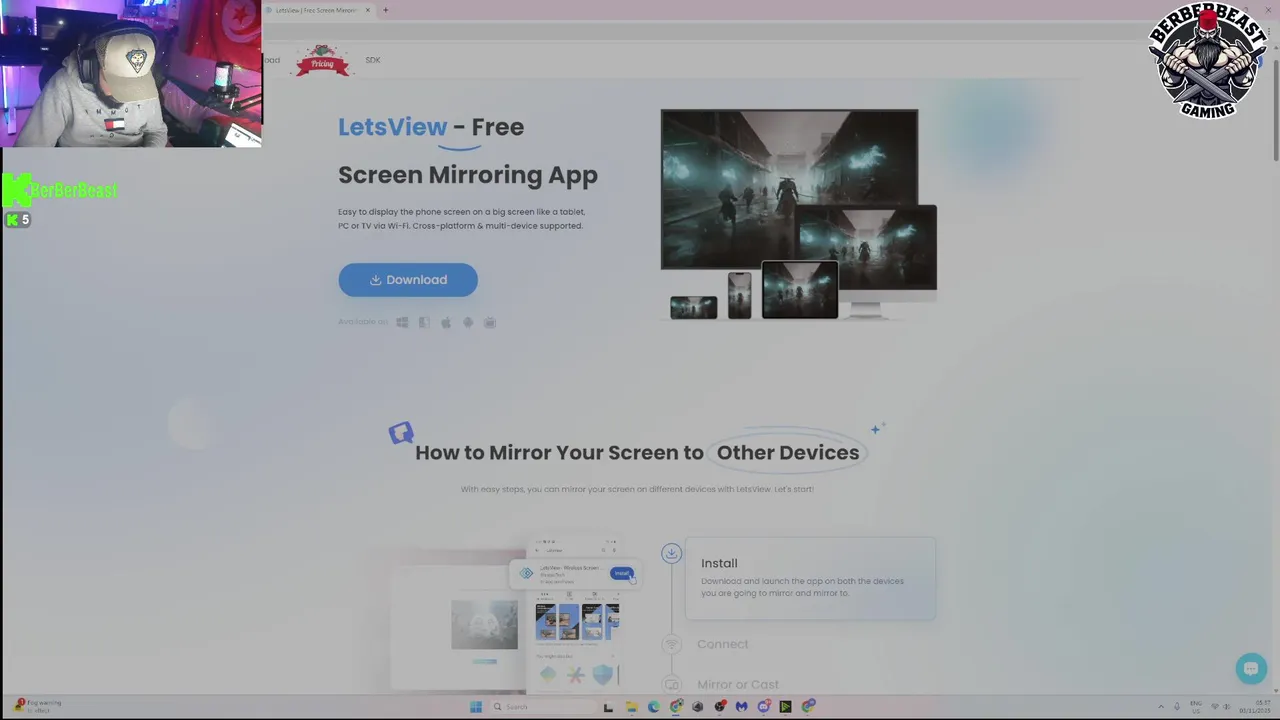Open the Windows Start menu
1280x720 pixels.
point(476,707)
